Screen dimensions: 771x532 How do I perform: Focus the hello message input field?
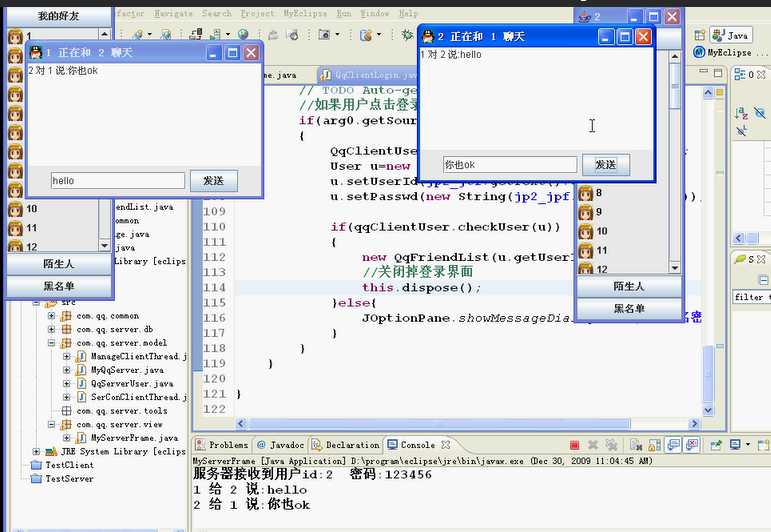pyautogui.click(x=118, y=180)
